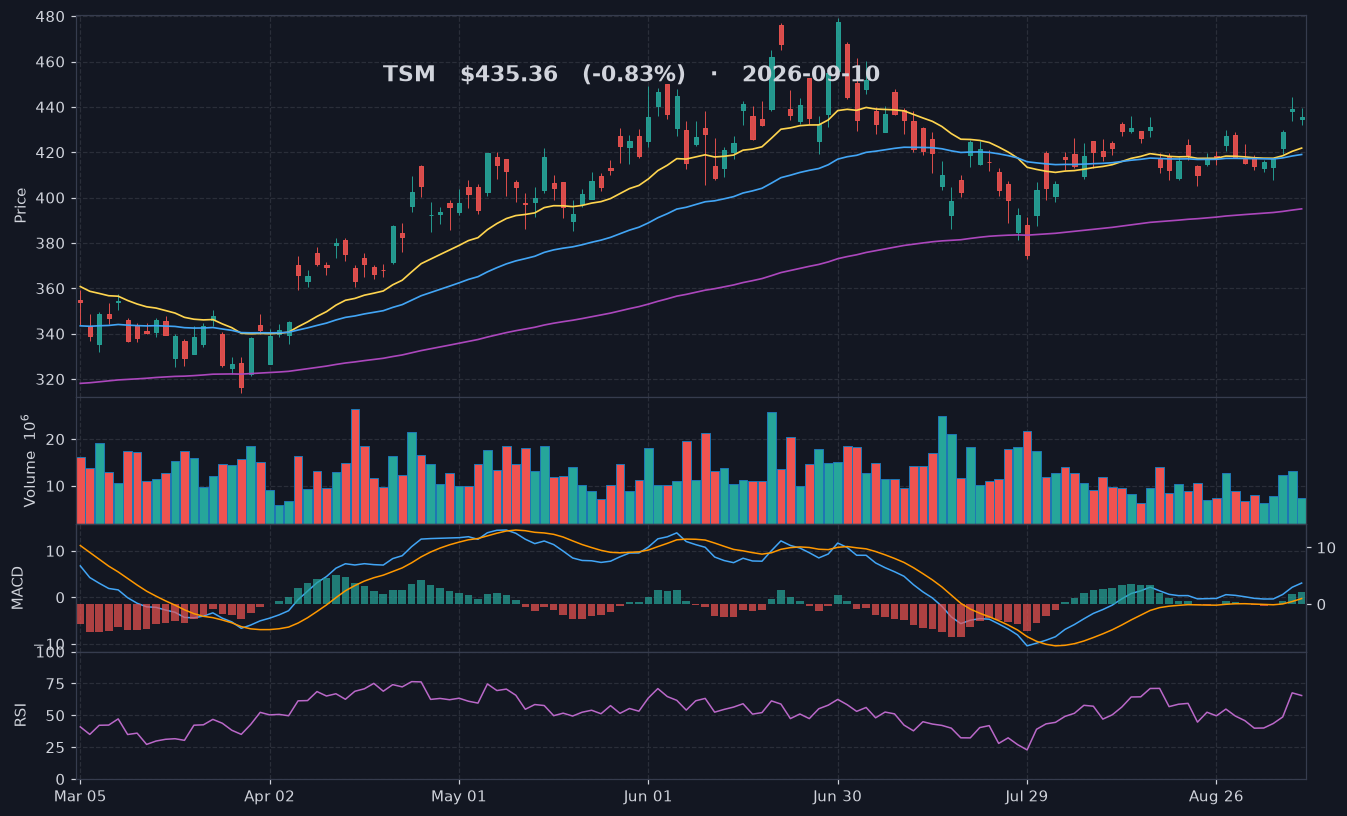The height and width of the screenshot is (816, 1347).
Task: Click the 360 price tick label
Action: (52, 289)
